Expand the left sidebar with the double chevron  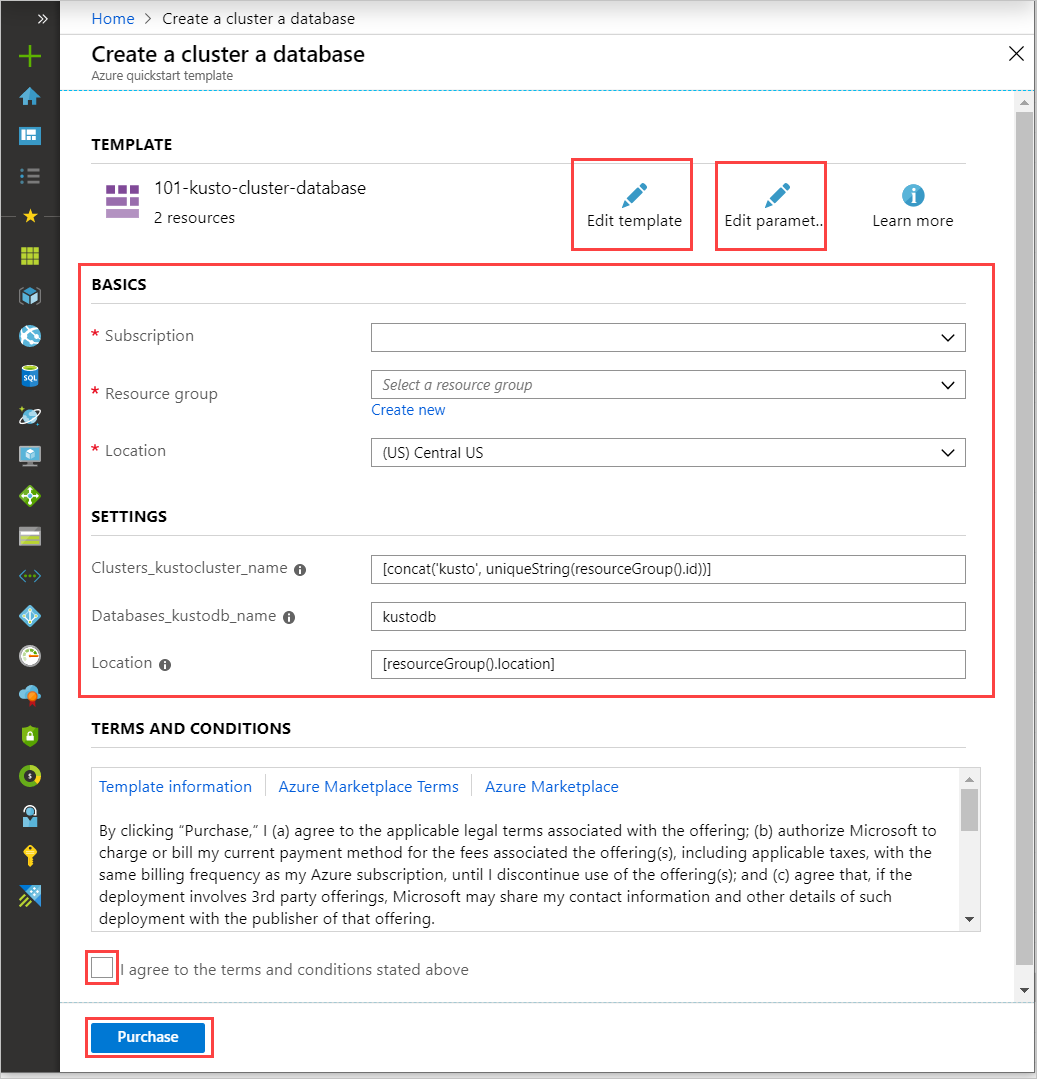(x=42, y=19)
